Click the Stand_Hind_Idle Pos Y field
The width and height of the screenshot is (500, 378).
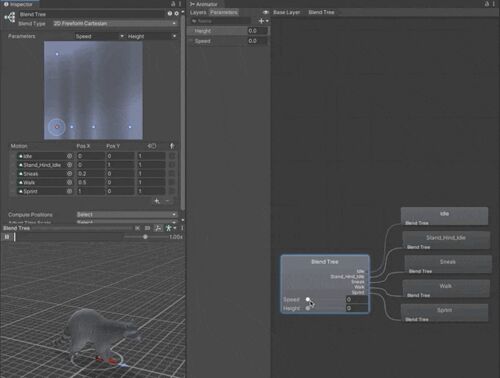coord(120,165)
